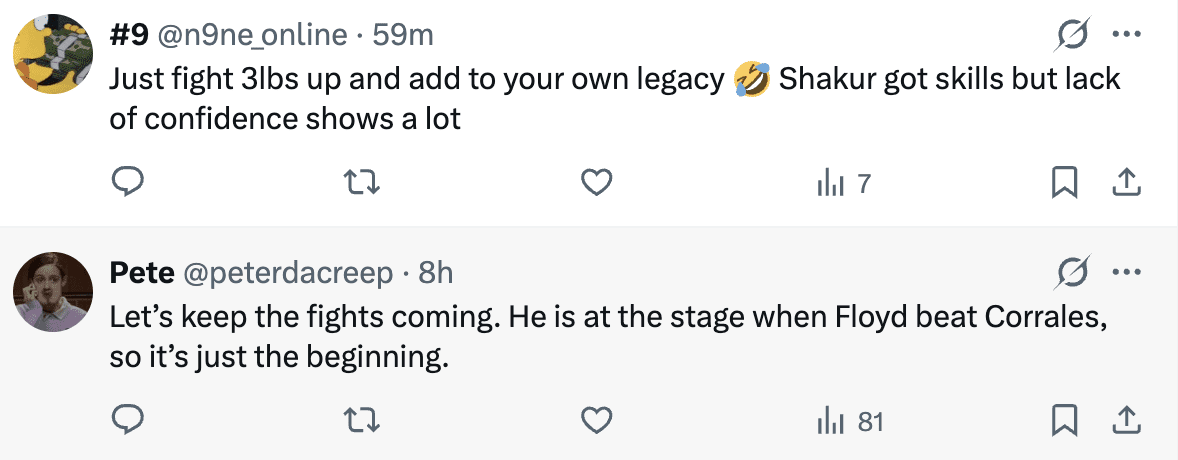Open the @peterdacreep profile handle
The width and height of the screenshot is (1178, 460).
click(x=288, y=273)
